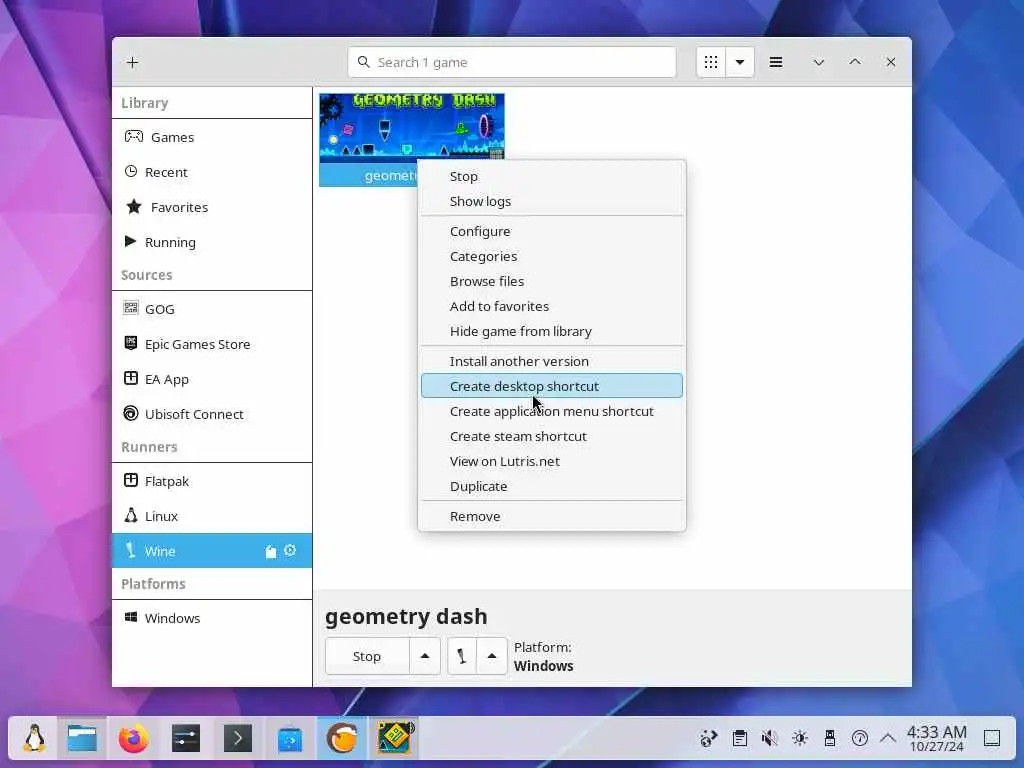This screenshot has height=768, width=1024.
Task: Select the GOG source icon
Action: (x=131, y=308)
